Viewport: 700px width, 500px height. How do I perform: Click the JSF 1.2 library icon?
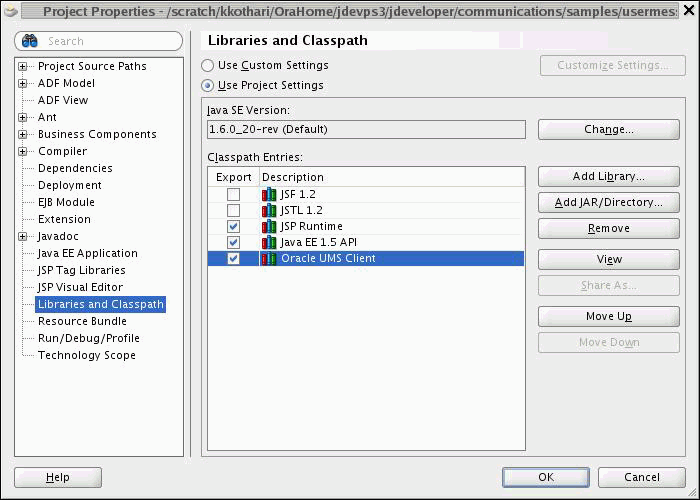[269, 195]
